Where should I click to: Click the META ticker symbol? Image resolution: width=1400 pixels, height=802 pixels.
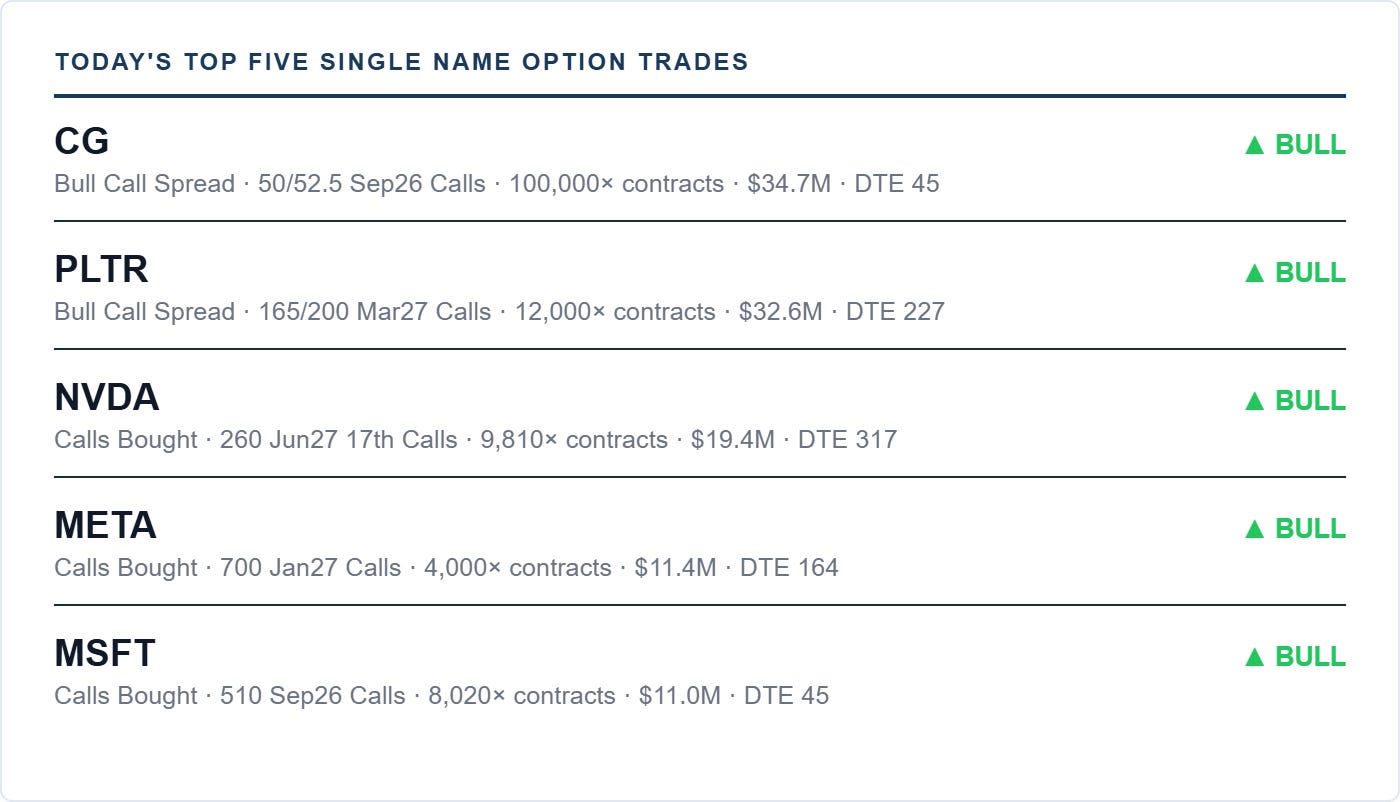coord(106,525)
